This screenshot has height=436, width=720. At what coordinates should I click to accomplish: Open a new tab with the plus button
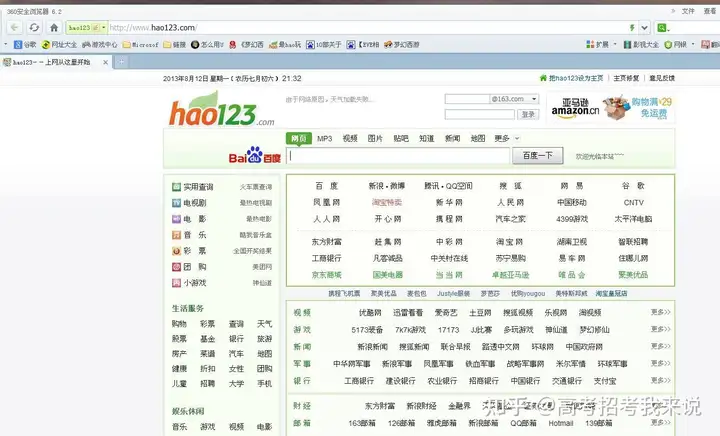[121, 61]
